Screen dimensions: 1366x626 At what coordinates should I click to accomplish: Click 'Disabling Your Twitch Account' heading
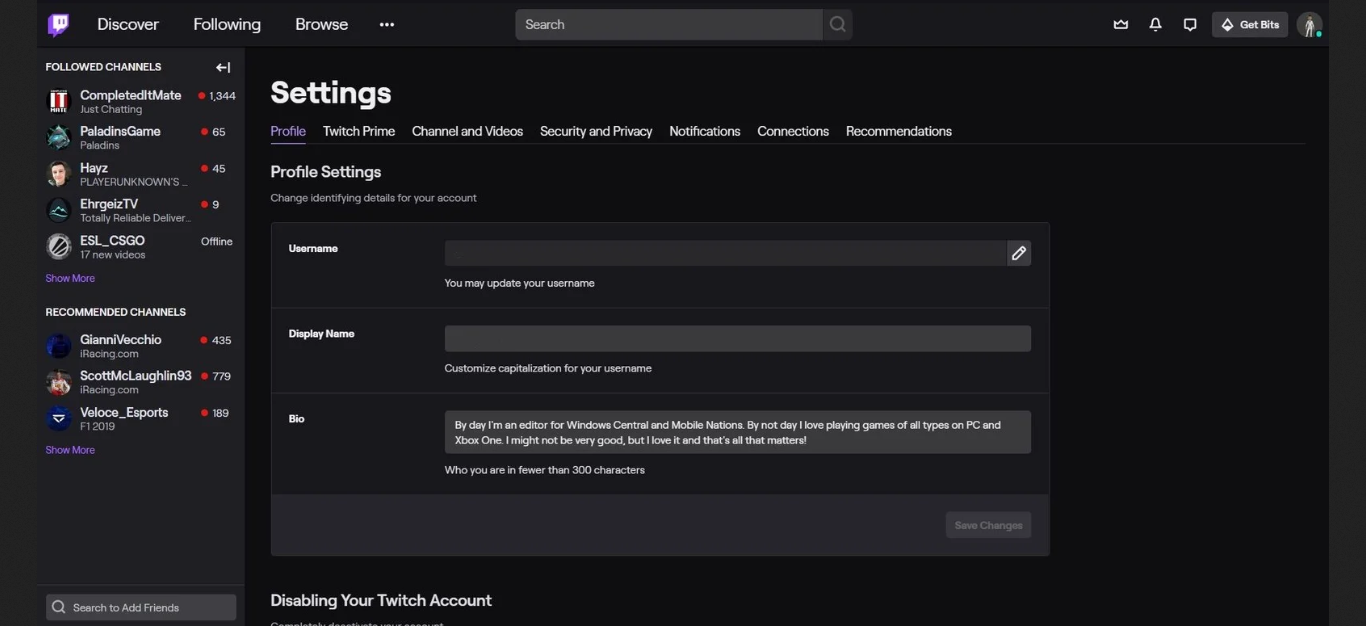pyautogui.click(x=381, y=600)
